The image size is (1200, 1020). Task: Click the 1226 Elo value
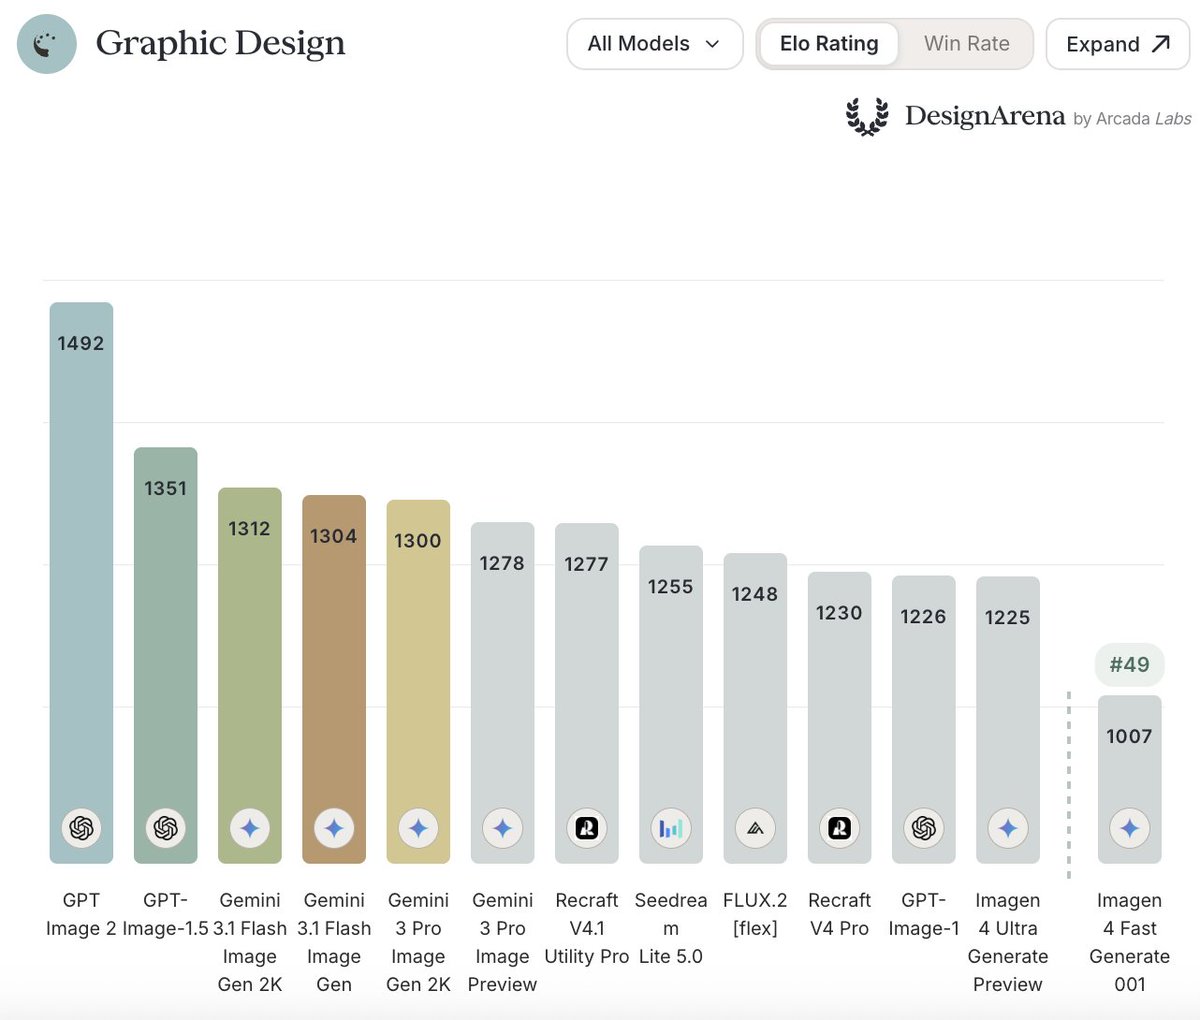(x=924, y=617)
